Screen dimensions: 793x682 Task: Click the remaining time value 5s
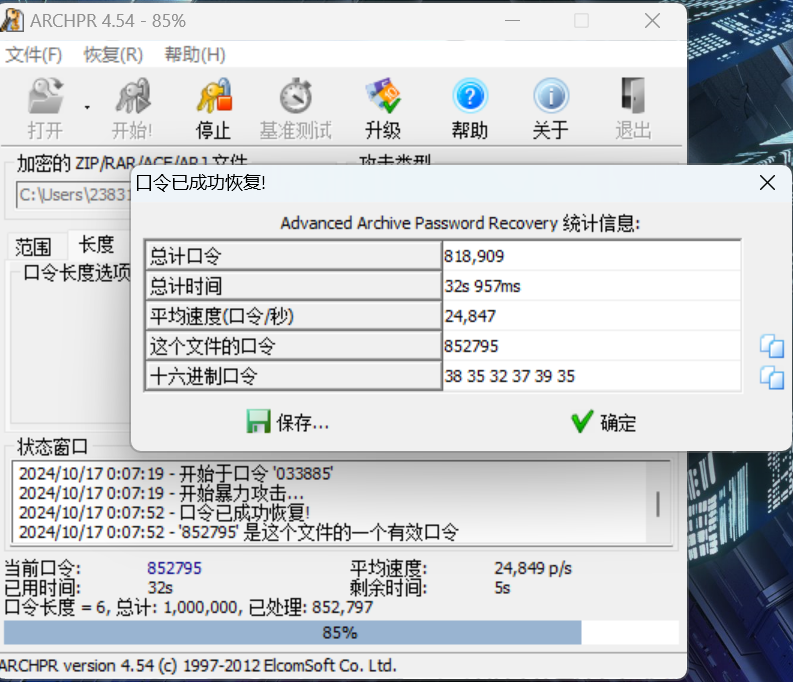(502, 588)
